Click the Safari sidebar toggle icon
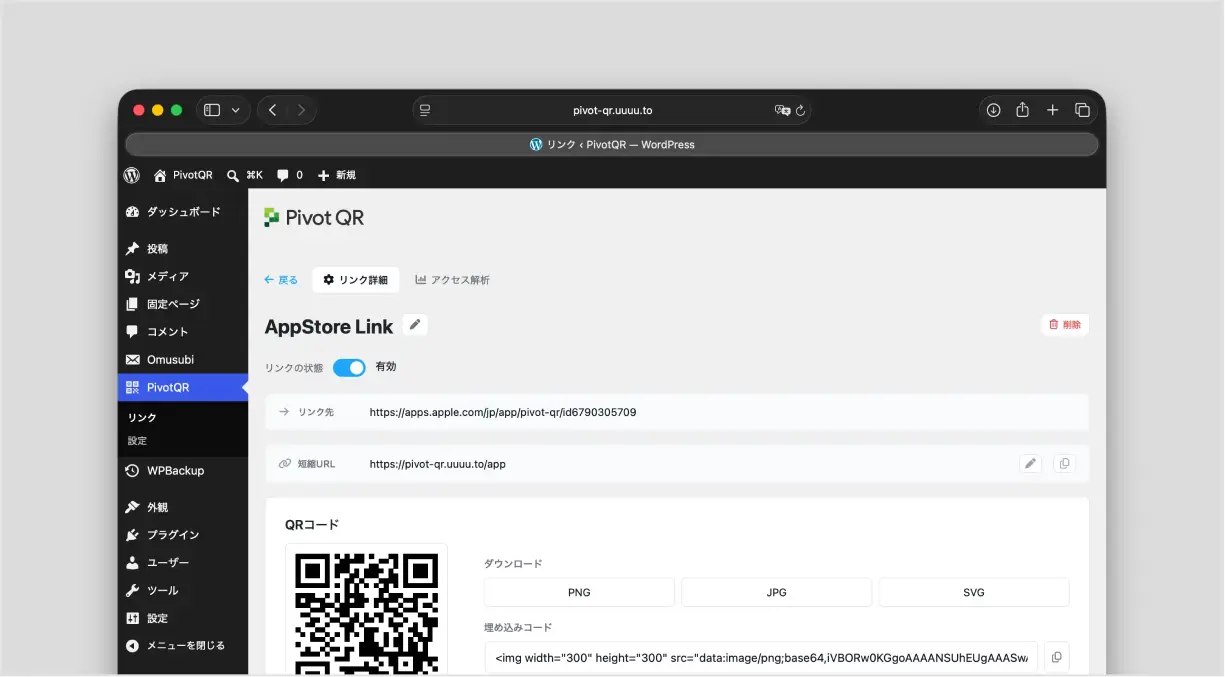Viewport: 1225px width, 677px height. click(x=212, y=110)
